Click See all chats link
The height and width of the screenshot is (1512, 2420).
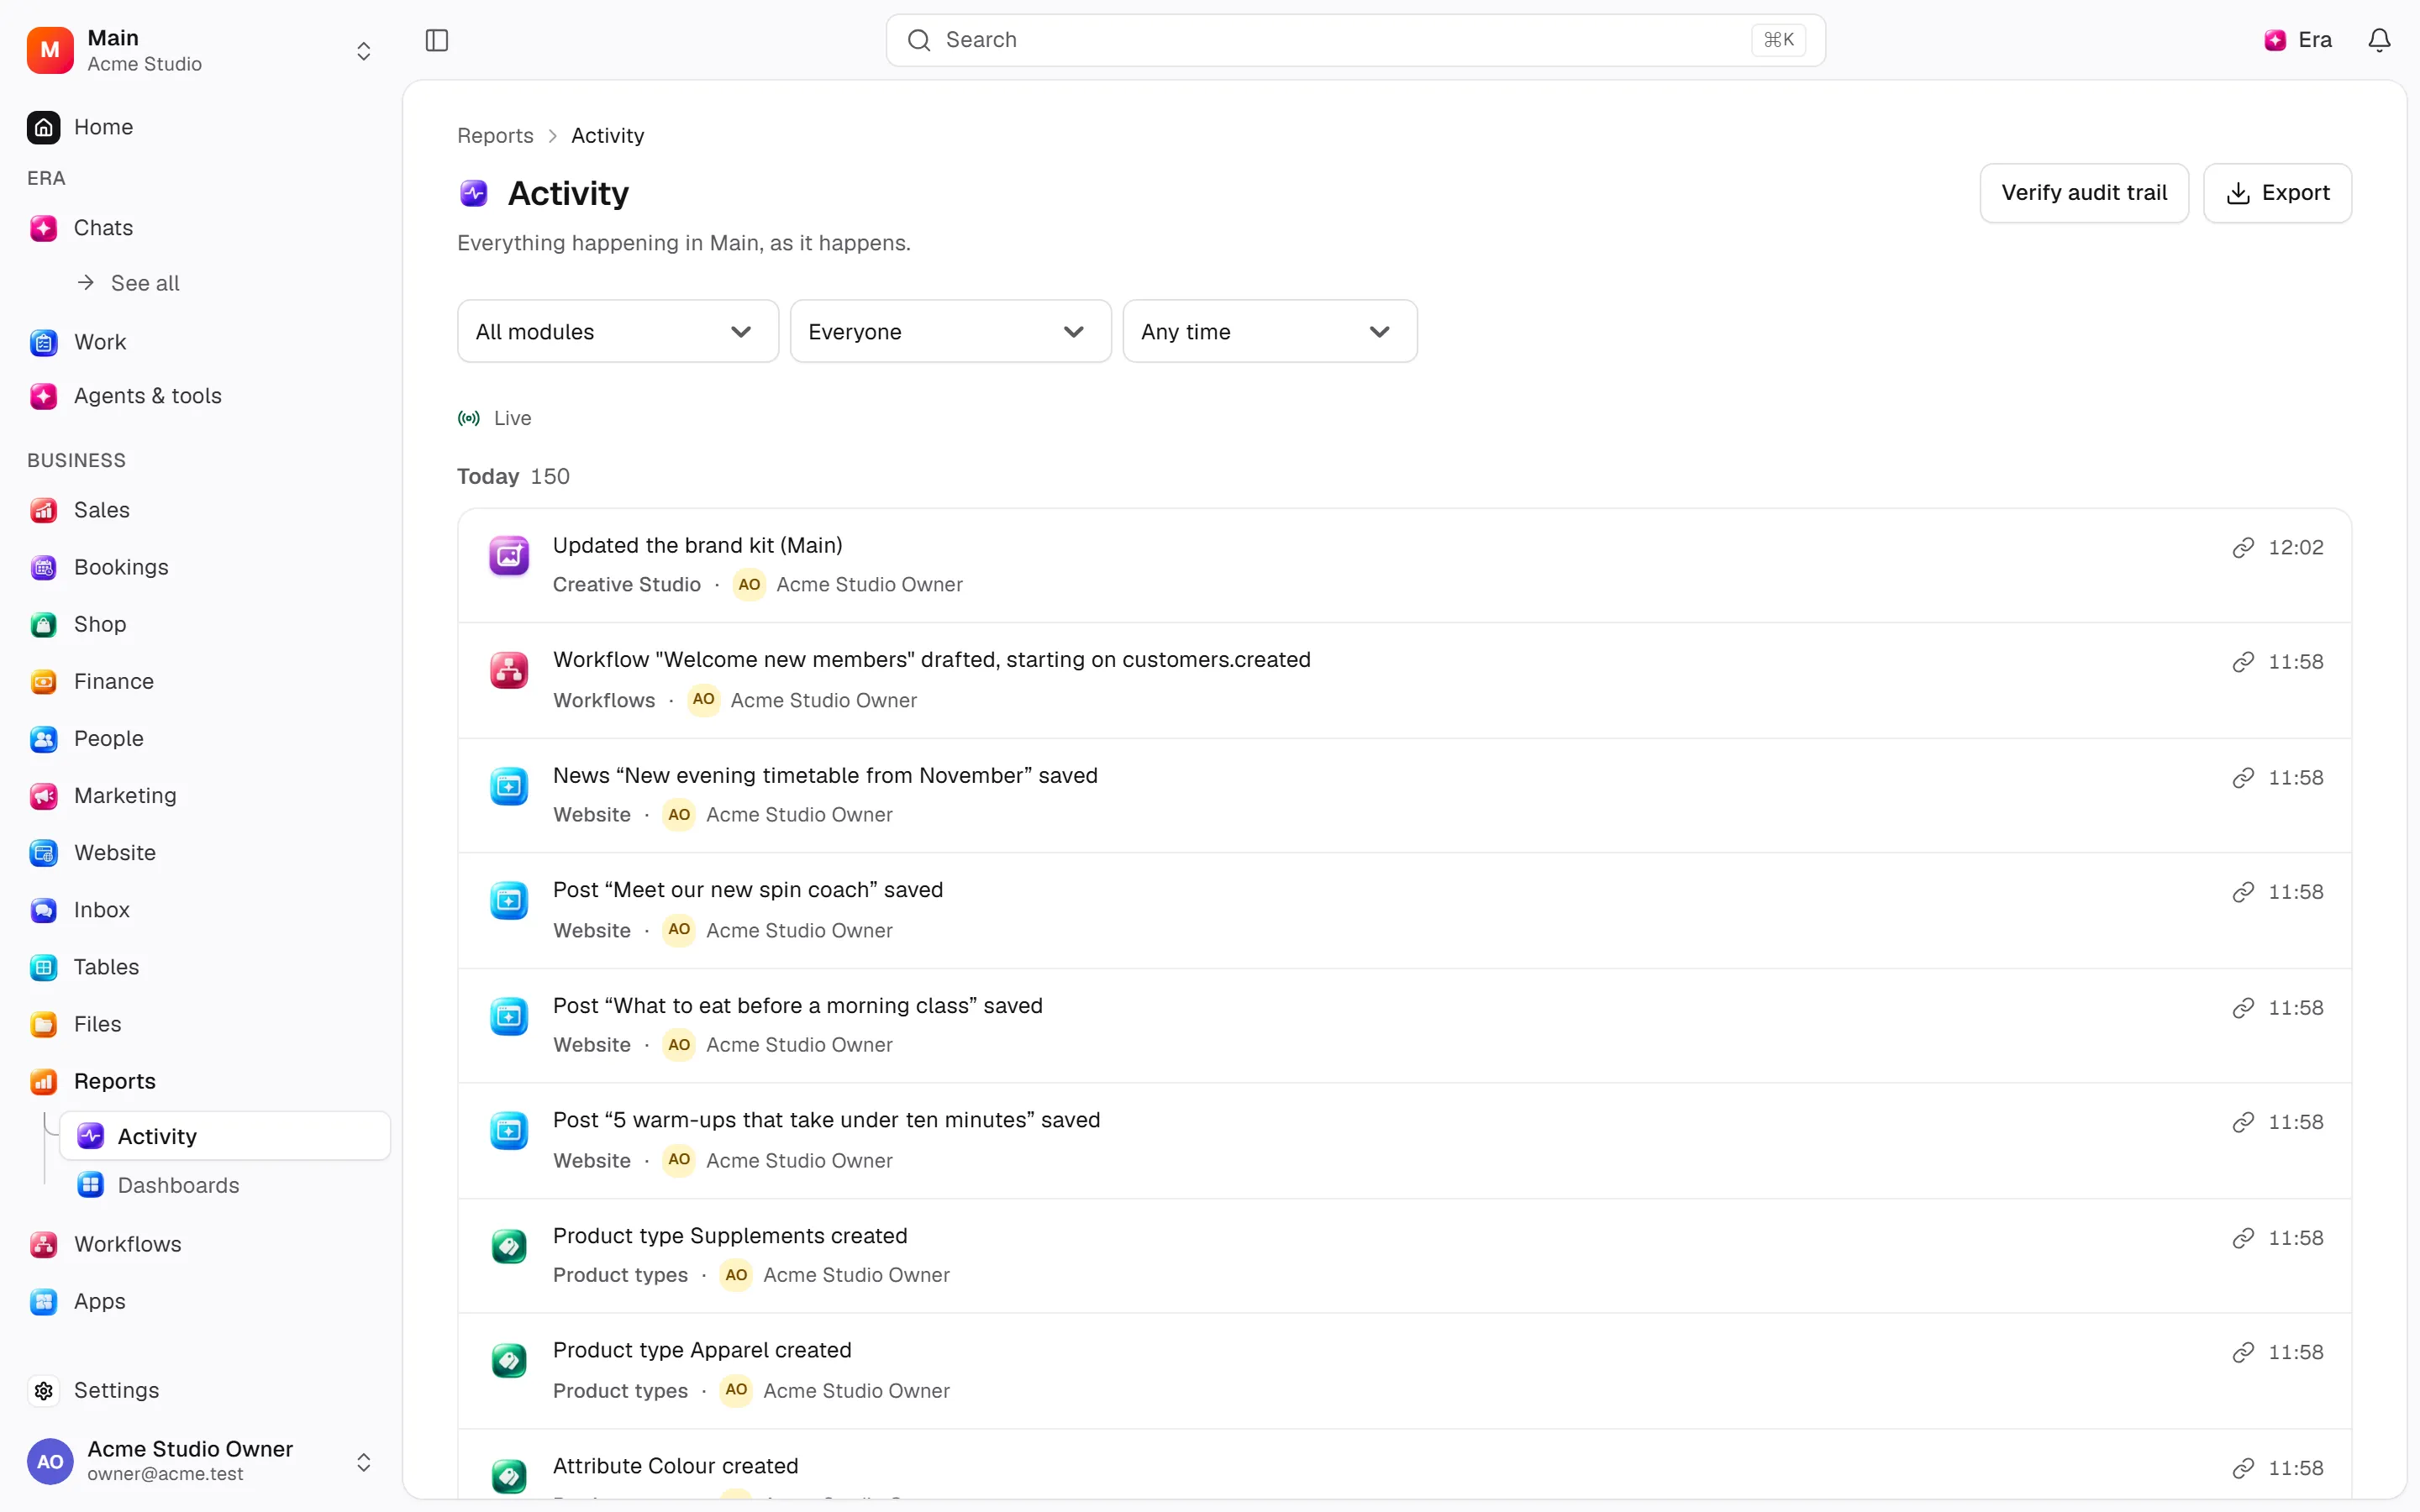coord(130,283)
